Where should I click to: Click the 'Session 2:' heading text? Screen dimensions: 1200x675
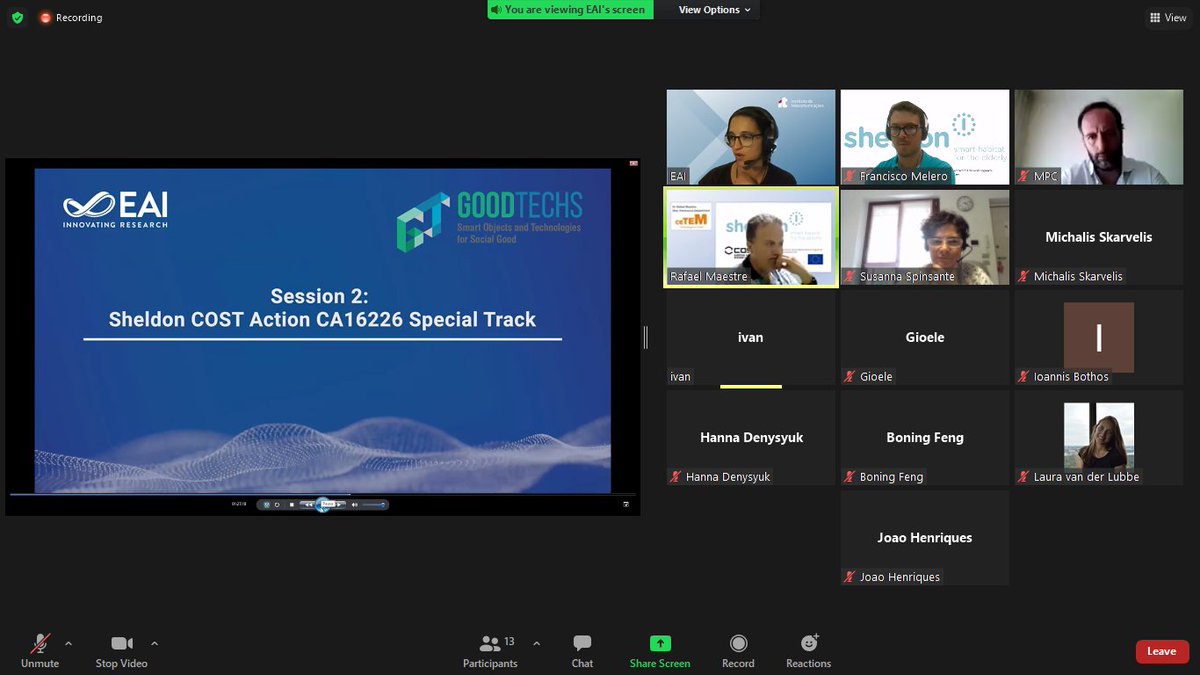pyautogui.click(x=319, y=296)
